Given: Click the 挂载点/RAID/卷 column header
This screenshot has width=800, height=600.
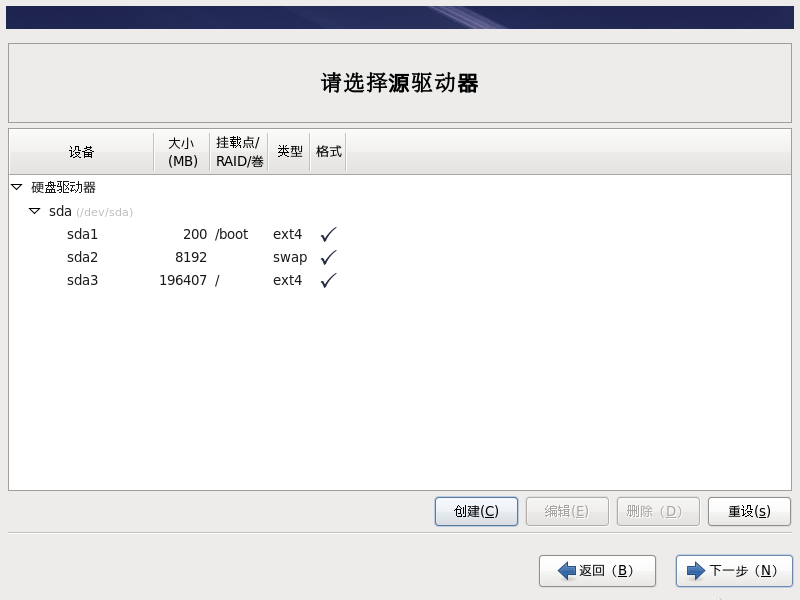Looking at the screenshot, I should (239, 152).
